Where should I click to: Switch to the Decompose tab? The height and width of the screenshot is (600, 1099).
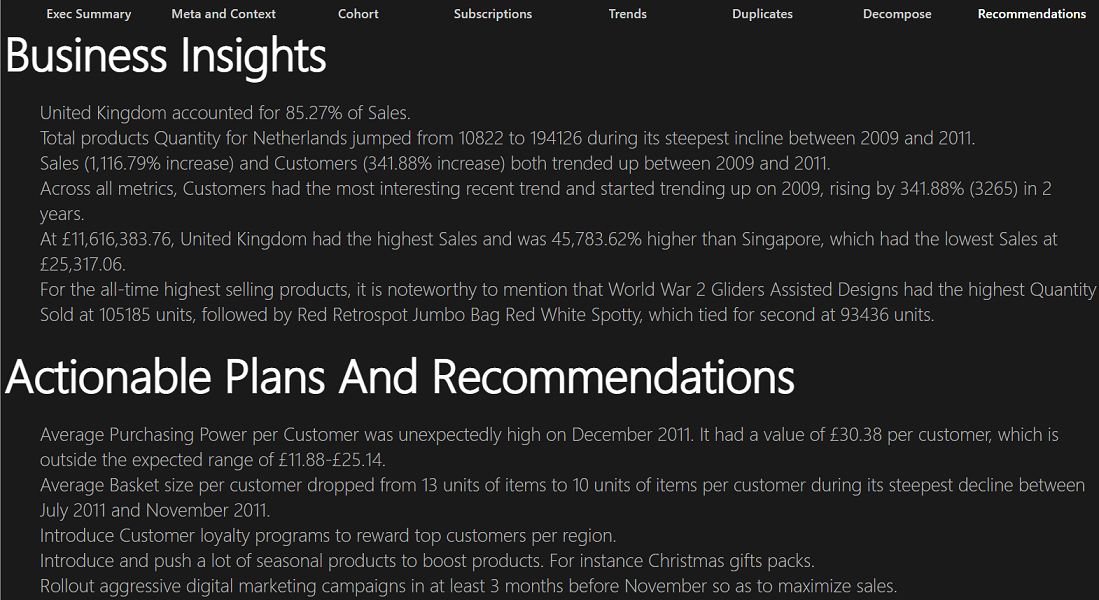pos(897,14)
